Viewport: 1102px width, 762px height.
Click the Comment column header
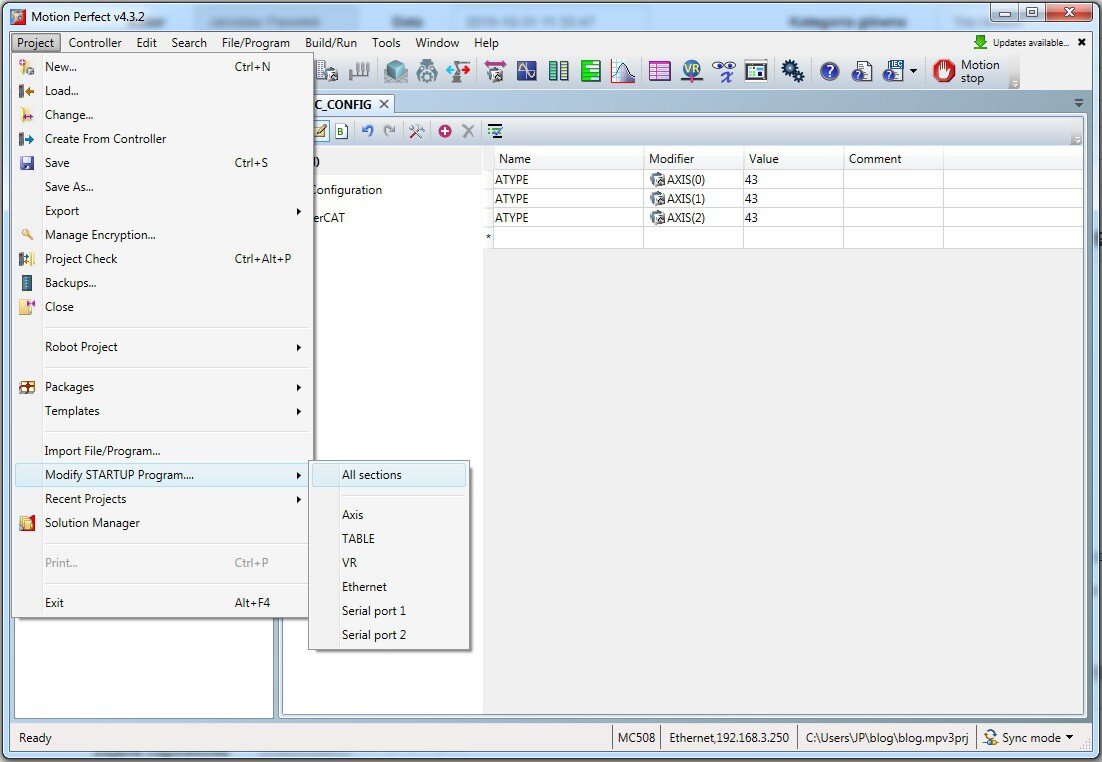tap(893, 159)
